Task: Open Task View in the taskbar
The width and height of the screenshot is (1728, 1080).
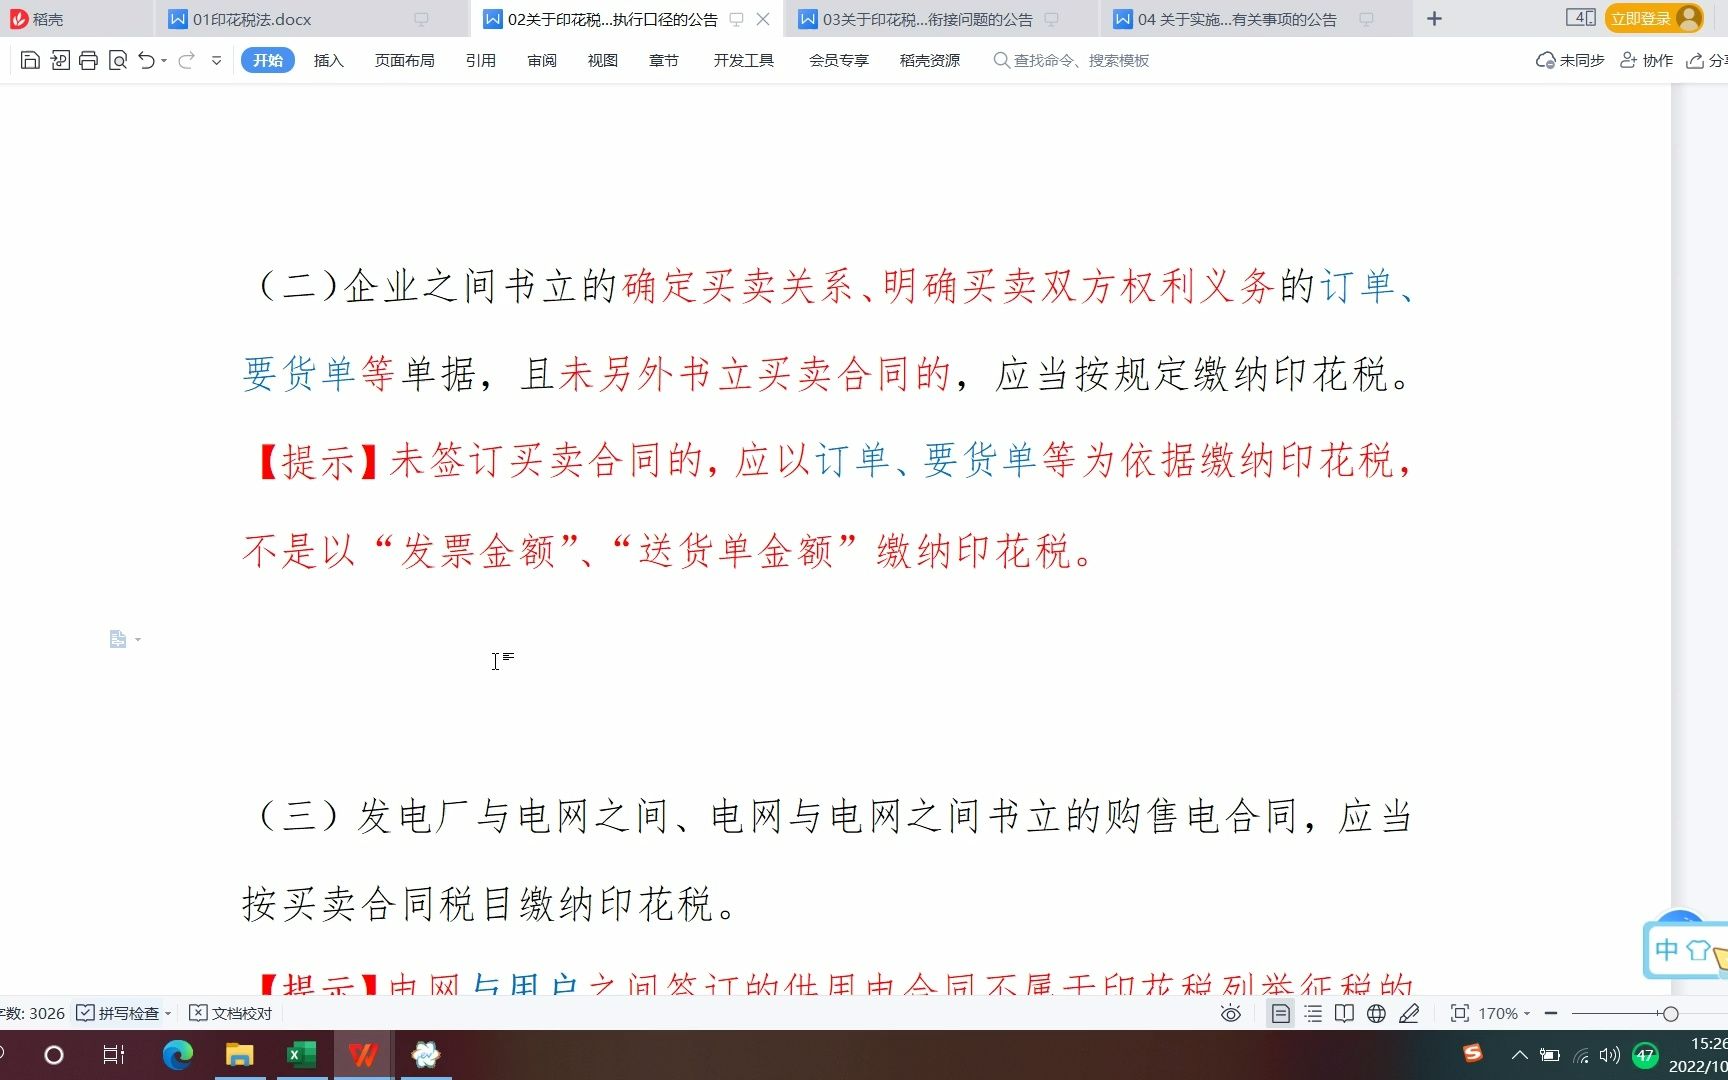Action: point(114,1055)
